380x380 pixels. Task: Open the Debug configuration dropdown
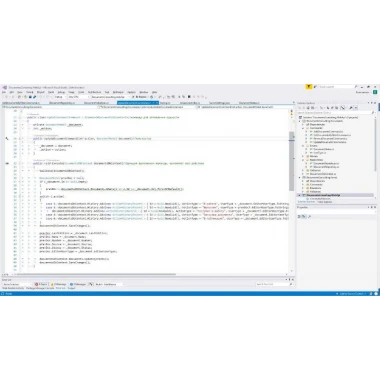pos(60,97)
